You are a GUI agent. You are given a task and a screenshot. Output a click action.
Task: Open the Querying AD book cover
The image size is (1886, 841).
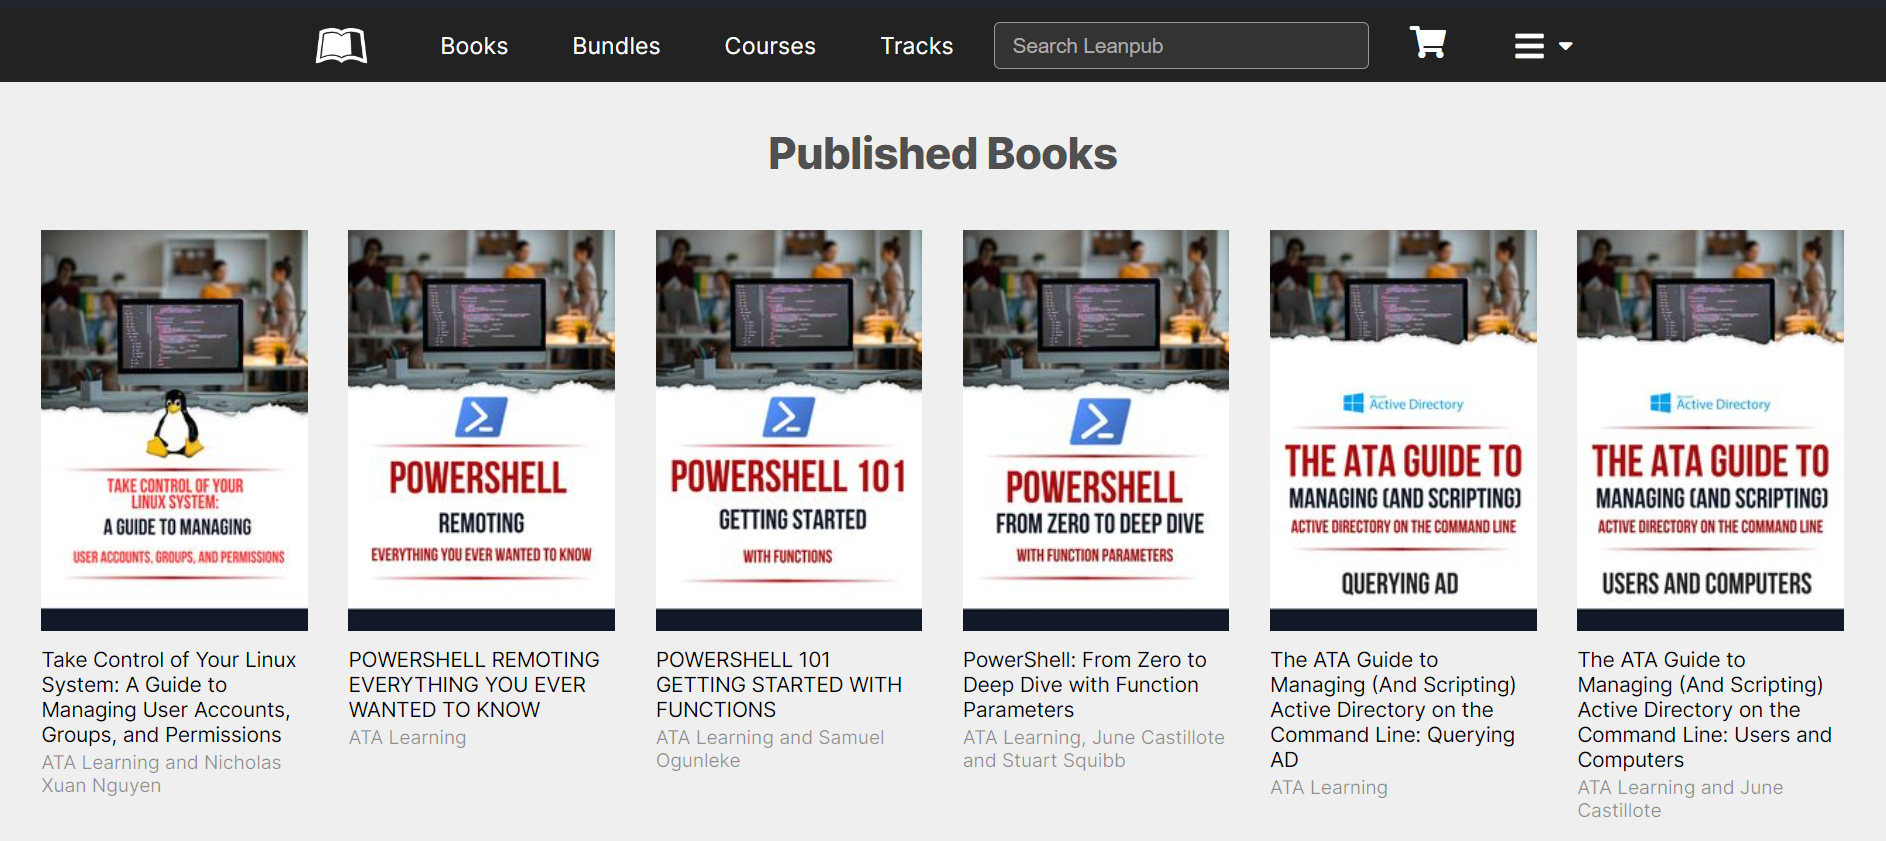pos(1403,430)
